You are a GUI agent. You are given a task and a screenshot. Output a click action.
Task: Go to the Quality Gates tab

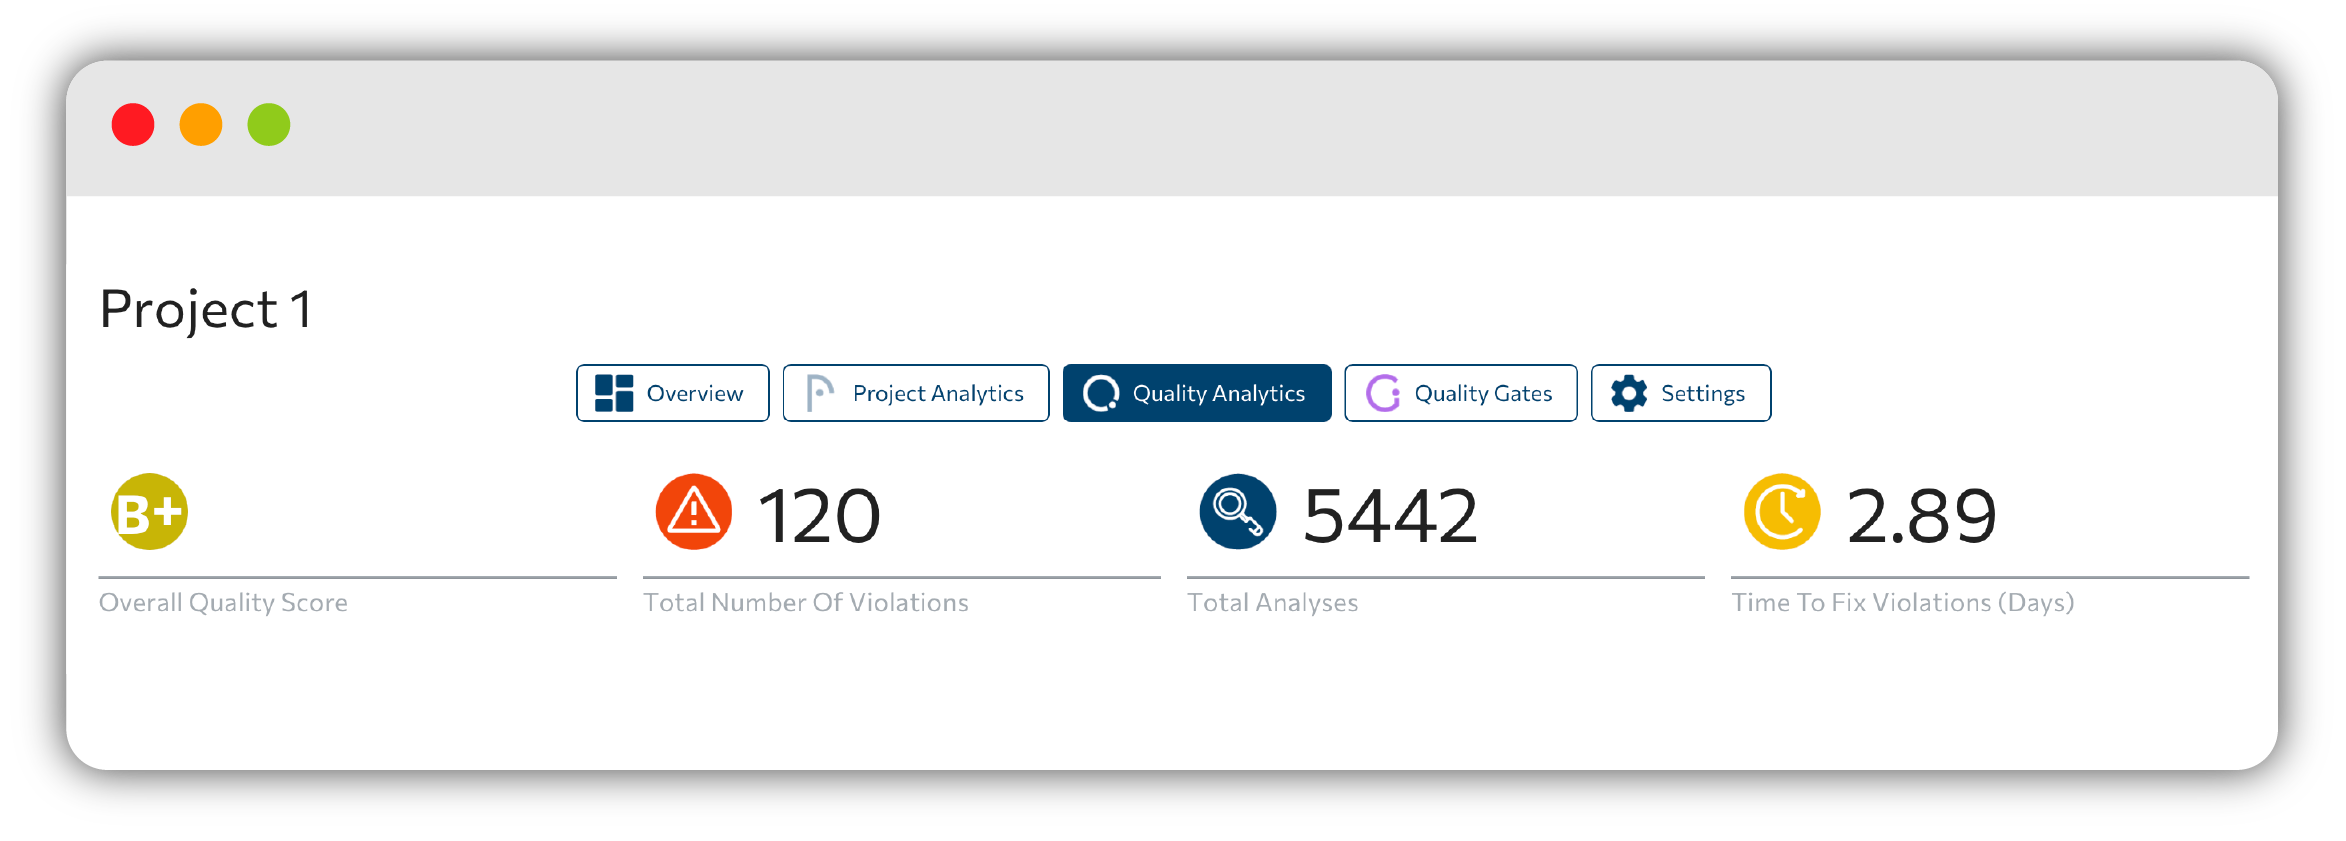click(1461, 393)
